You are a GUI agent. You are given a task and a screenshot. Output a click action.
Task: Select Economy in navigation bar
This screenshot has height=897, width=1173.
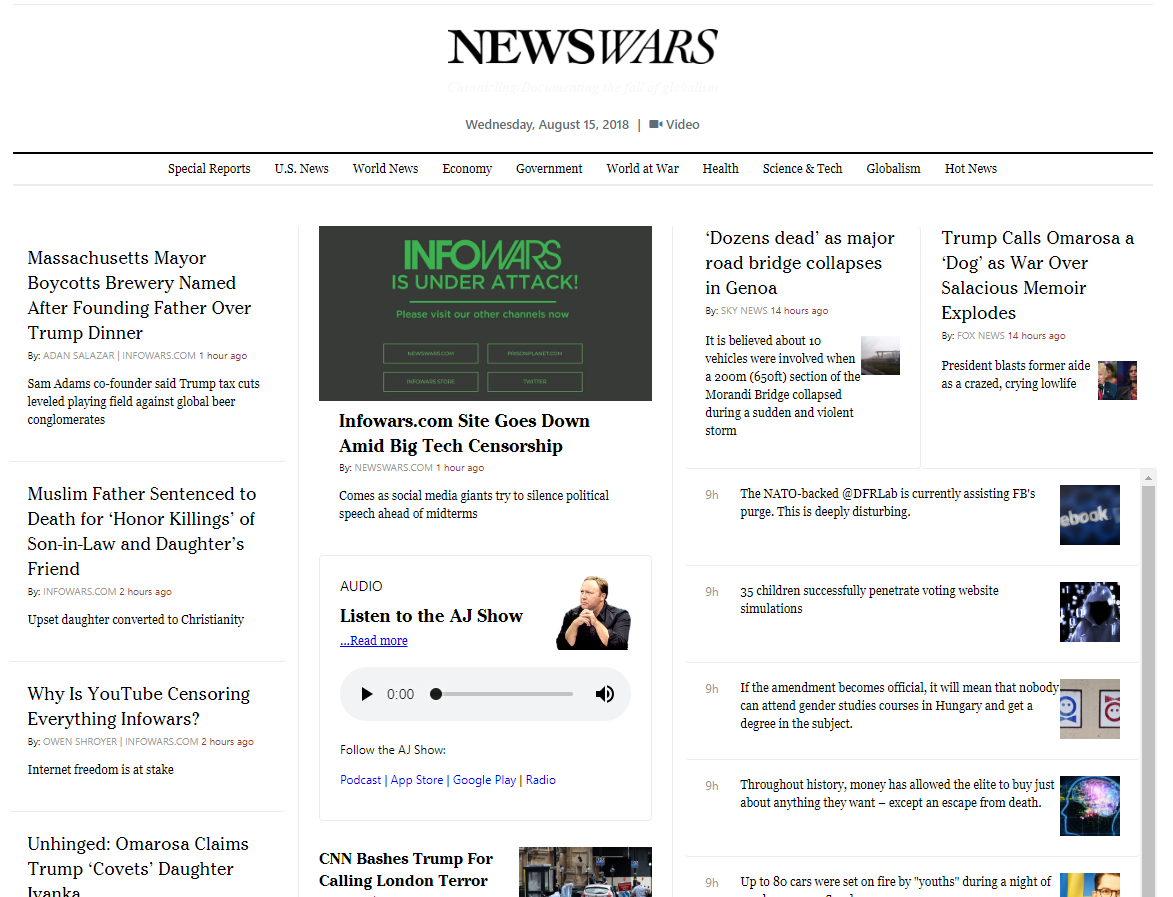[467, 168]
